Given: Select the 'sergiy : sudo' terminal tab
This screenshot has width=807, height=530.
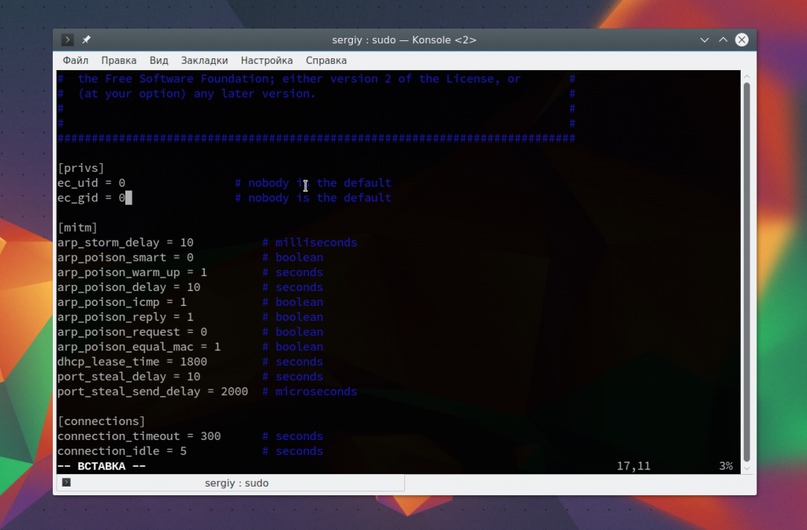Looking at the screenshot, I should click(237, 483).
